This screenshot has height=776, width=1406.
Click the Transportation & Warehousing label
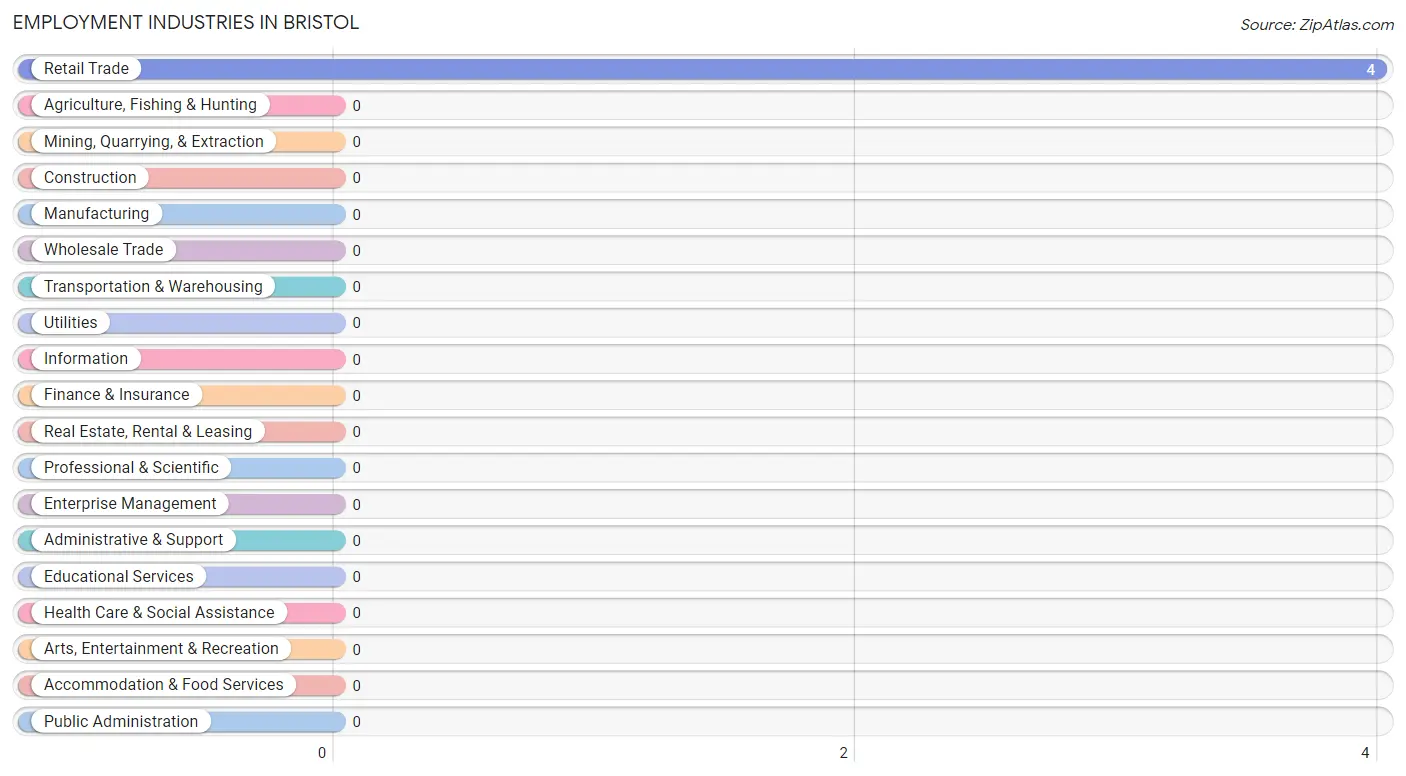153,287
